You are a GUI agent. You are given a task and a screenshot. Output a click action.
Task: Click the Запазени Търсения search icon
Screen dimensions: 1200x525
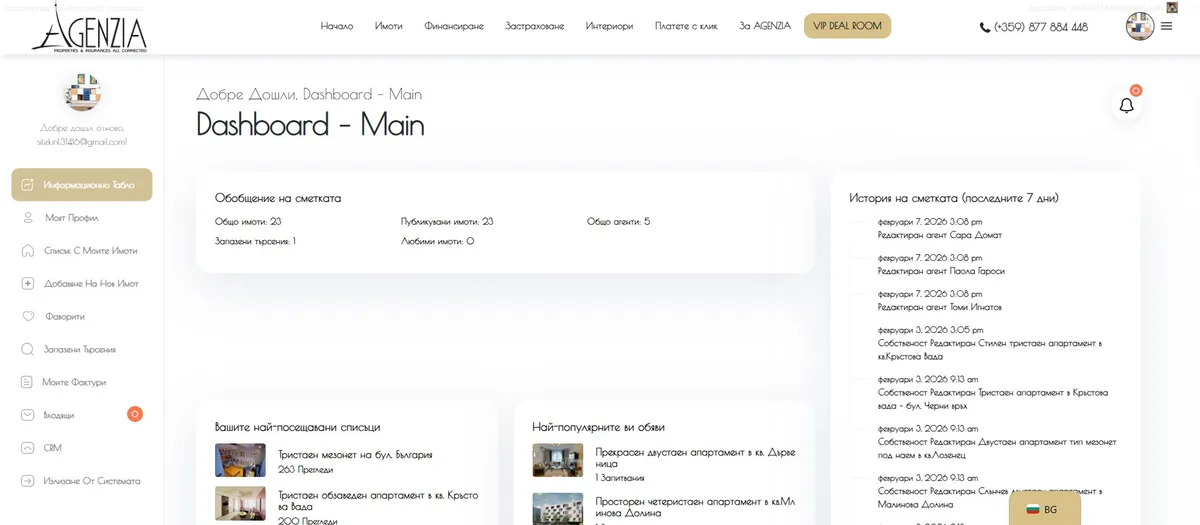27,349
